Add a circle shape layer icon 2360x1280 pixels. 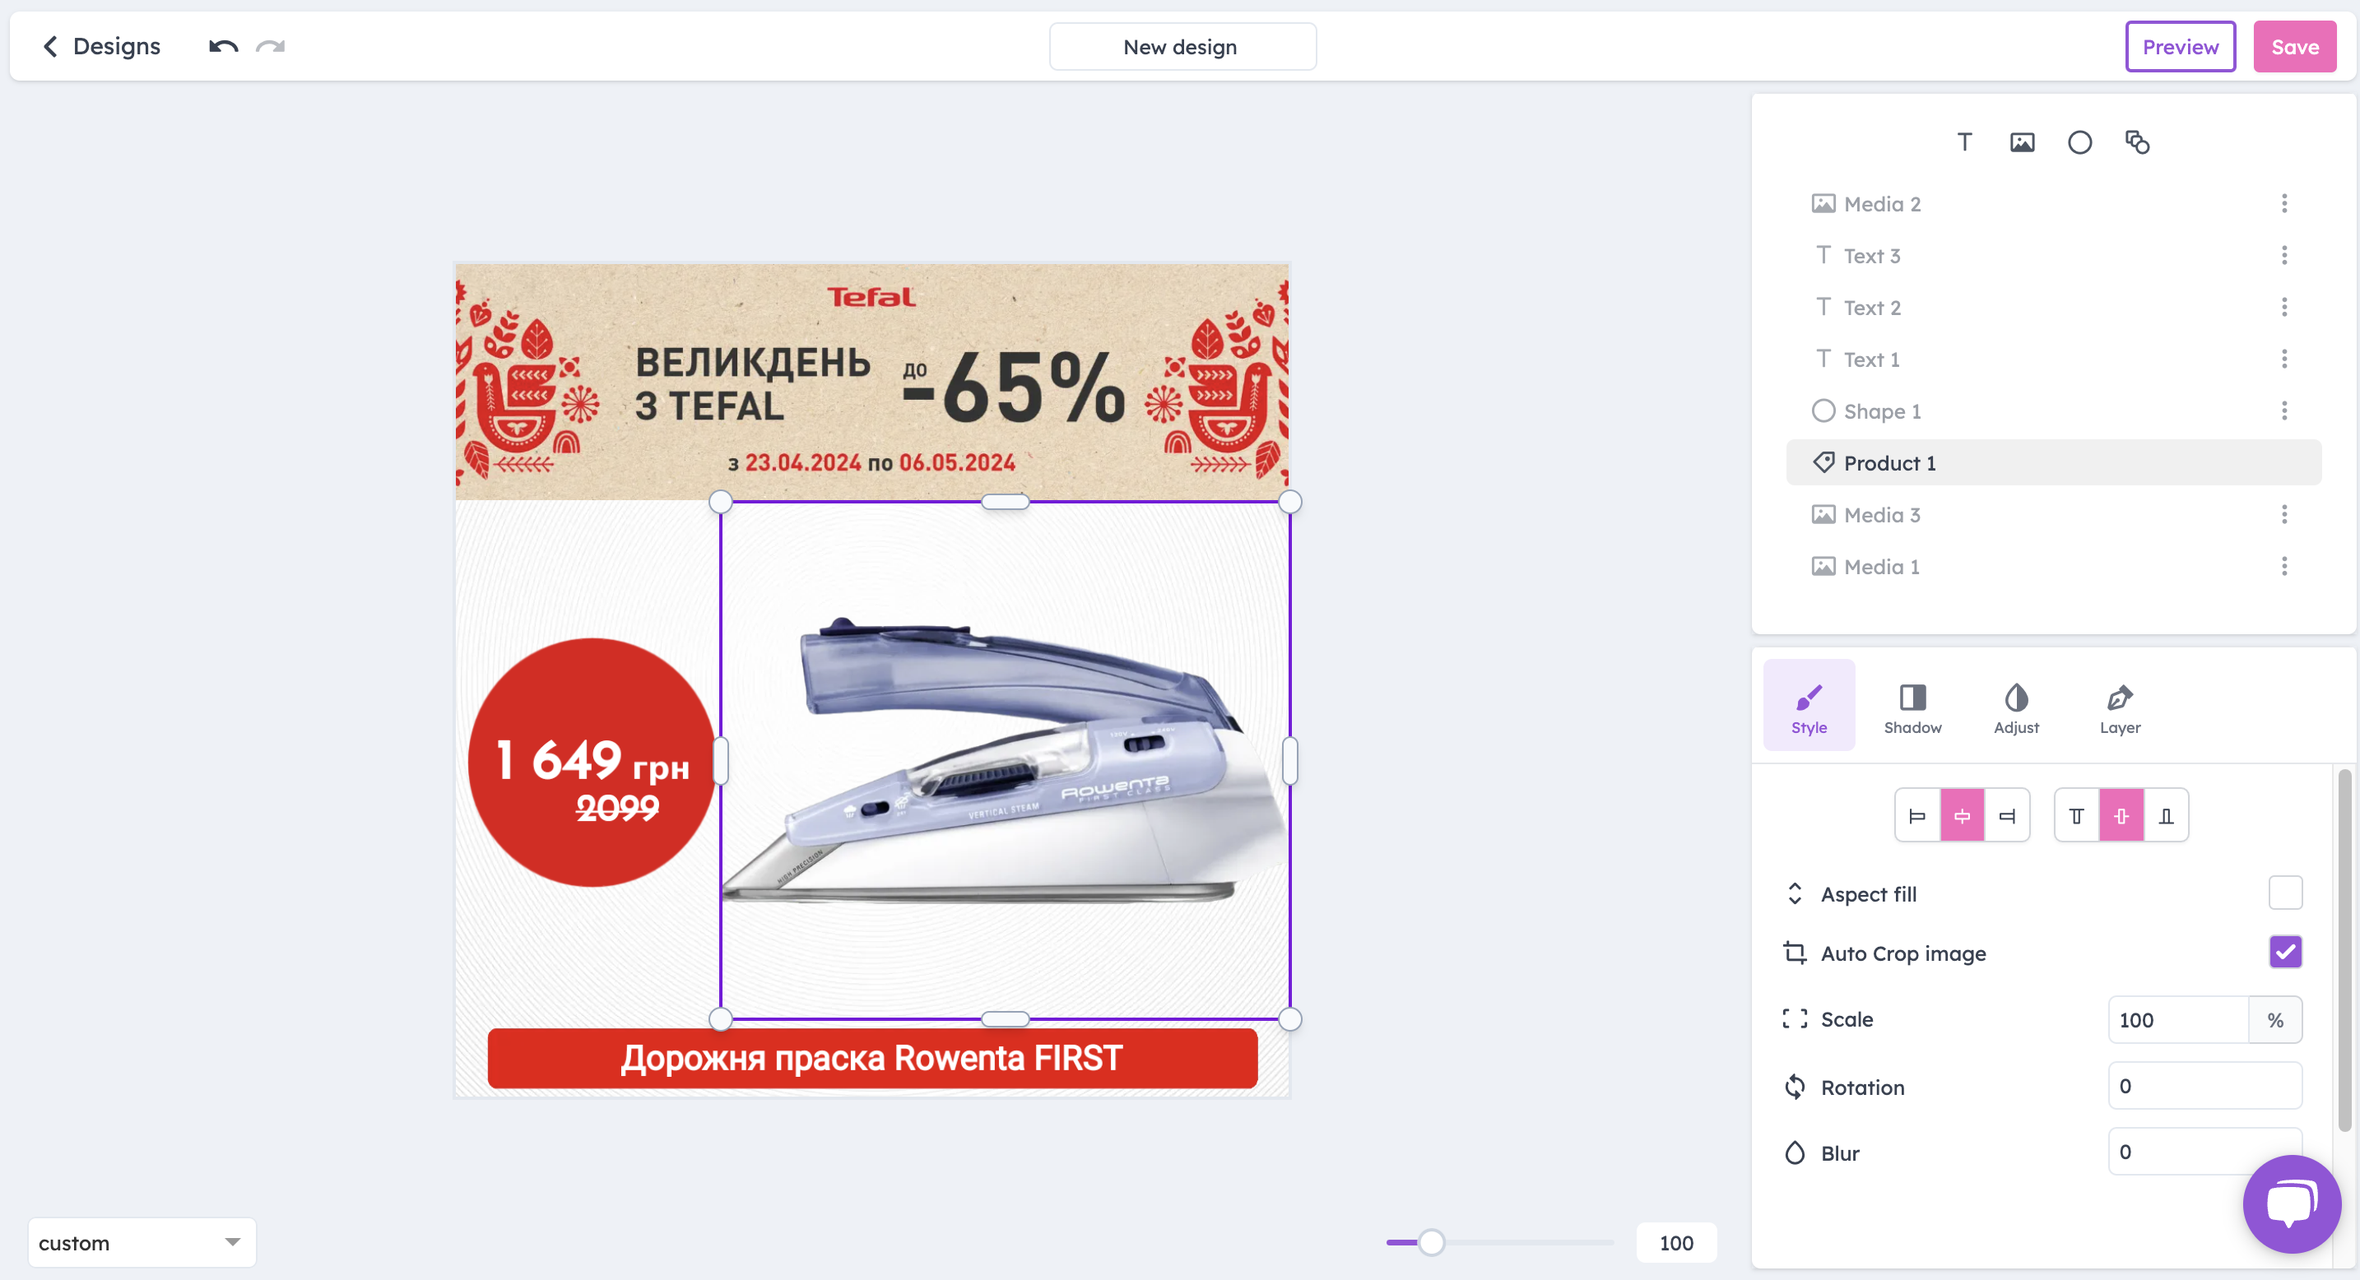click(2080, 142)
